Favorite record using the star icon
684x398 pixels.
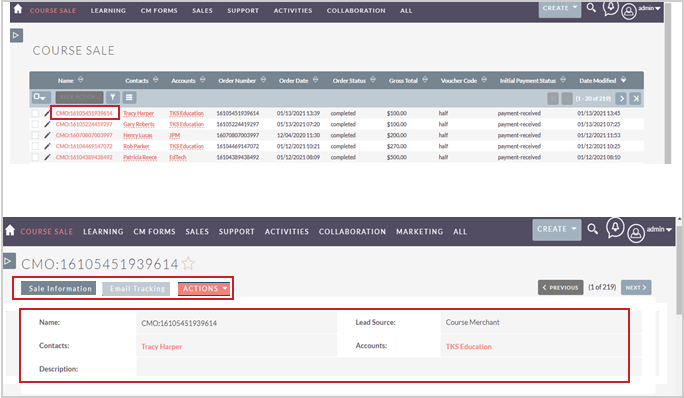[188, 264]
